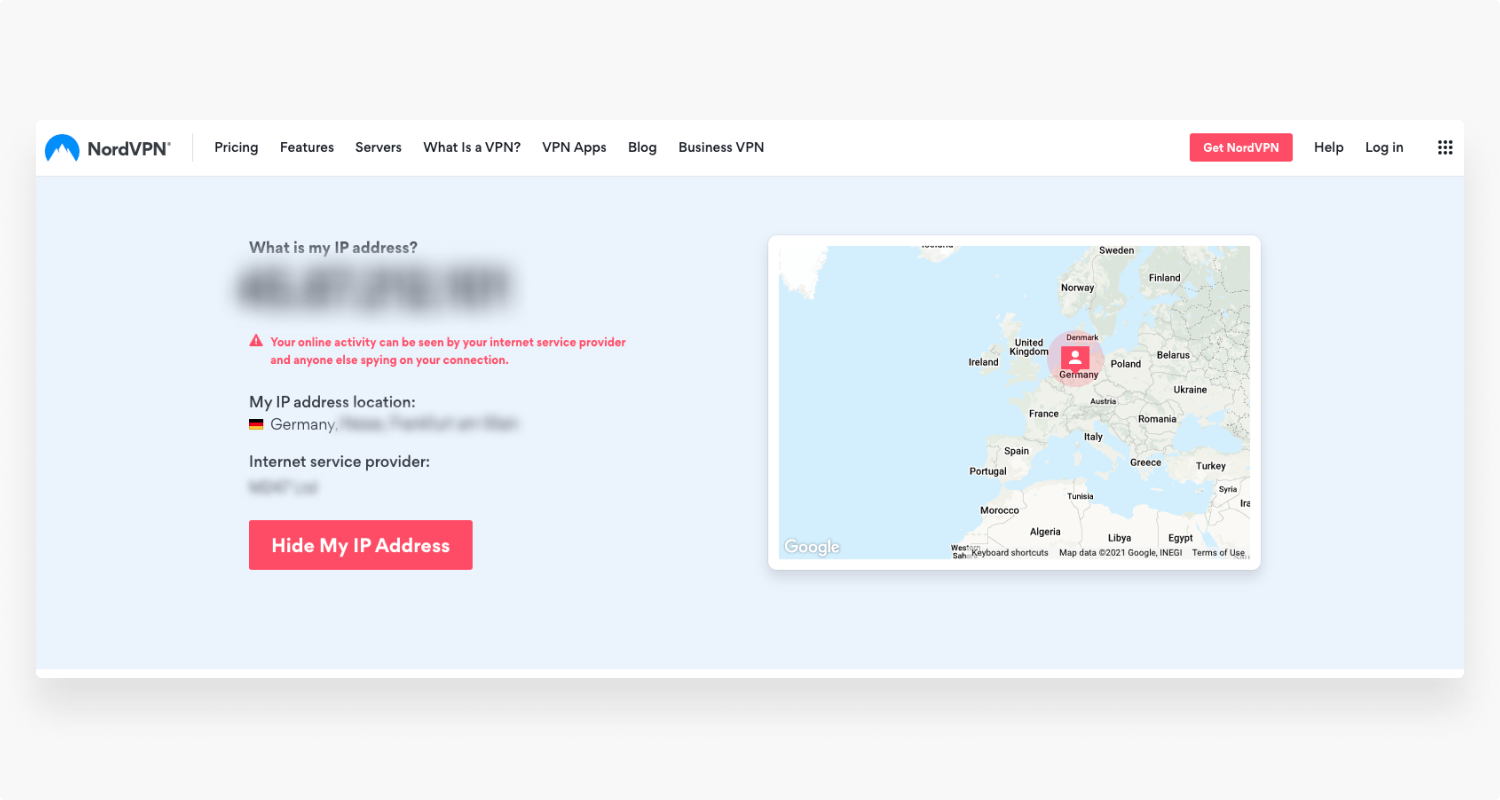Click the Algeria label on the map
The image size is (1500, 800).
tap(1045, 532)
